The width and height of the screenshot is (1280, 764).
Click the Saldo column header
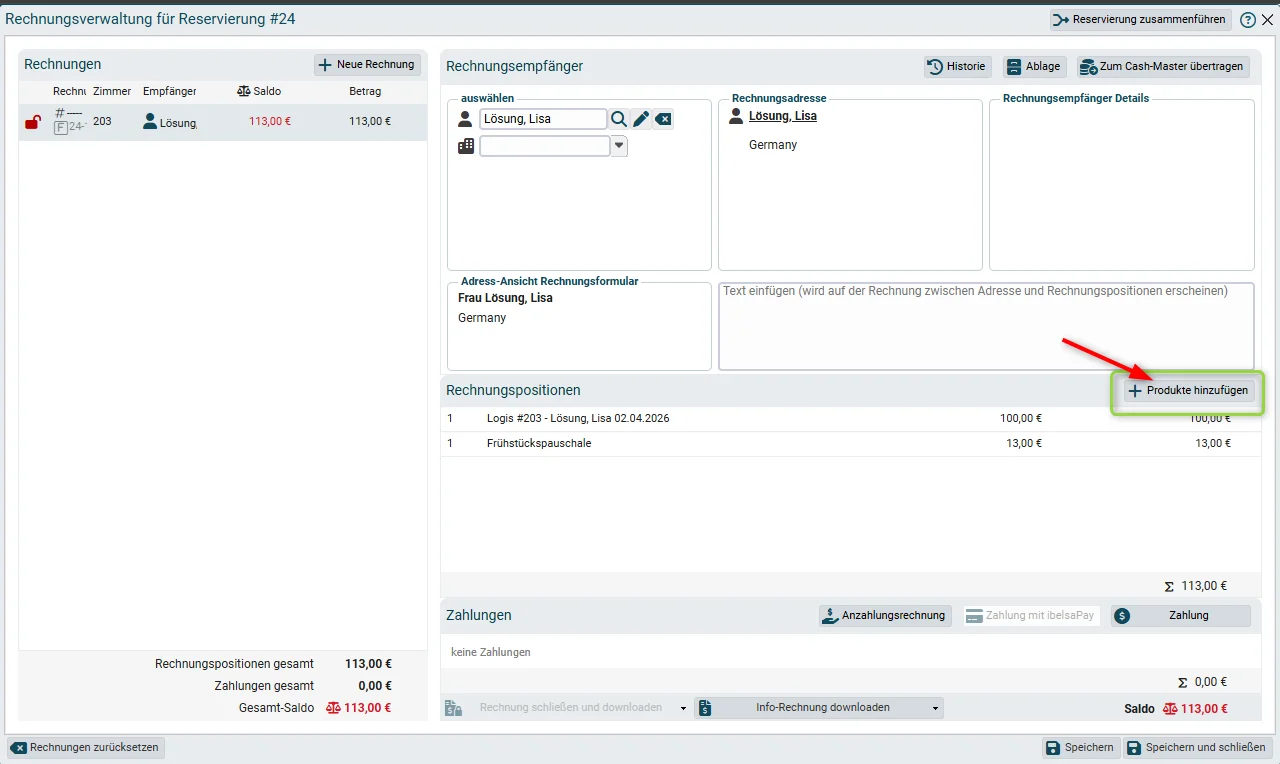[259, 91]
